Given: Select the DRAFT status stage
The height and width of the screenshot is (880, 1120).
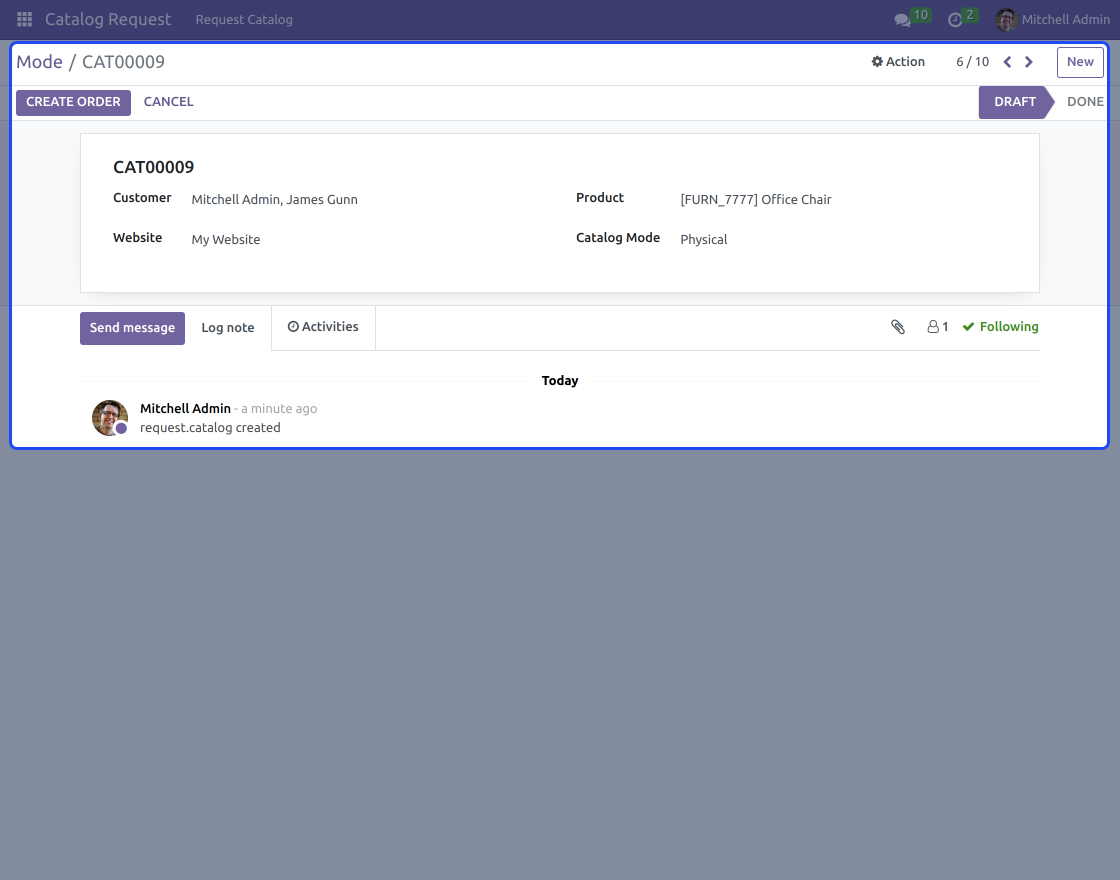Looking at the screenshot, I should pos(1014,102).
